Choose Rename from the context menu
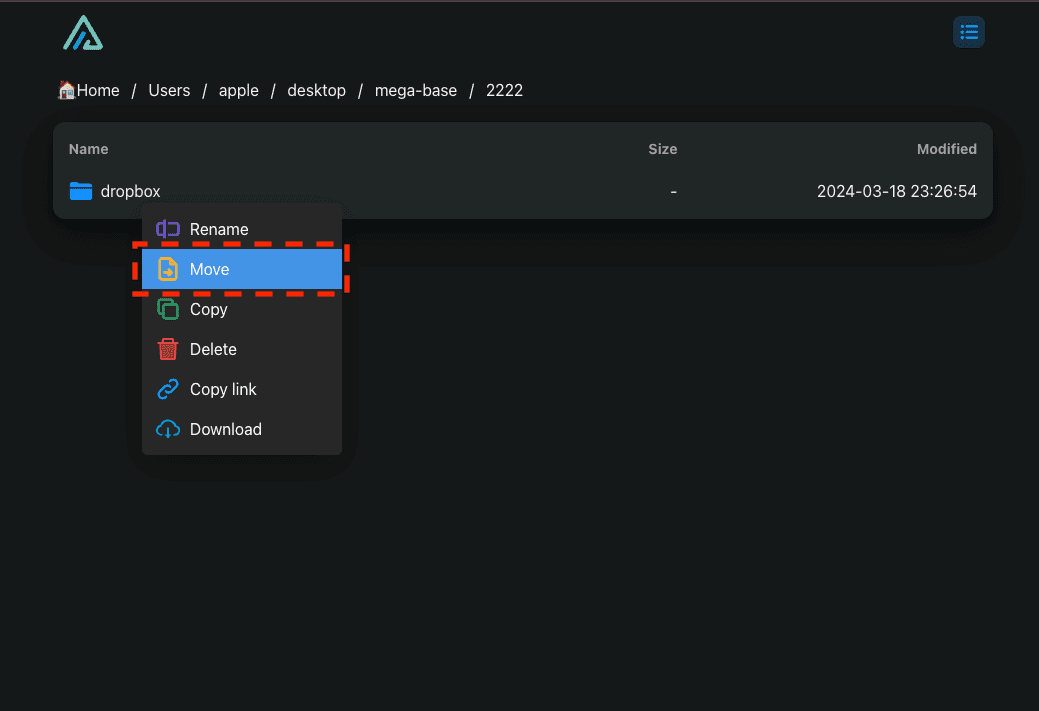This screenshot has height=711, width=1039. pyautogui.click(x=242, y=229)
